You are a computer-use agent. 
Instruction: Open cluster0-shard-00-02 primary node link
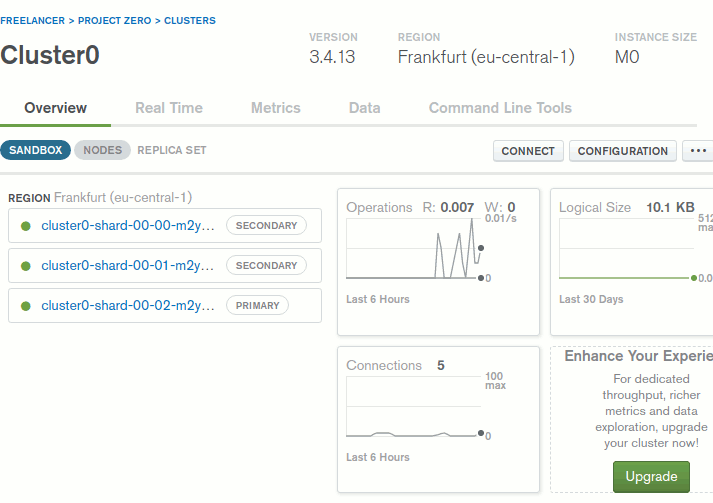(x=128, y=306)
